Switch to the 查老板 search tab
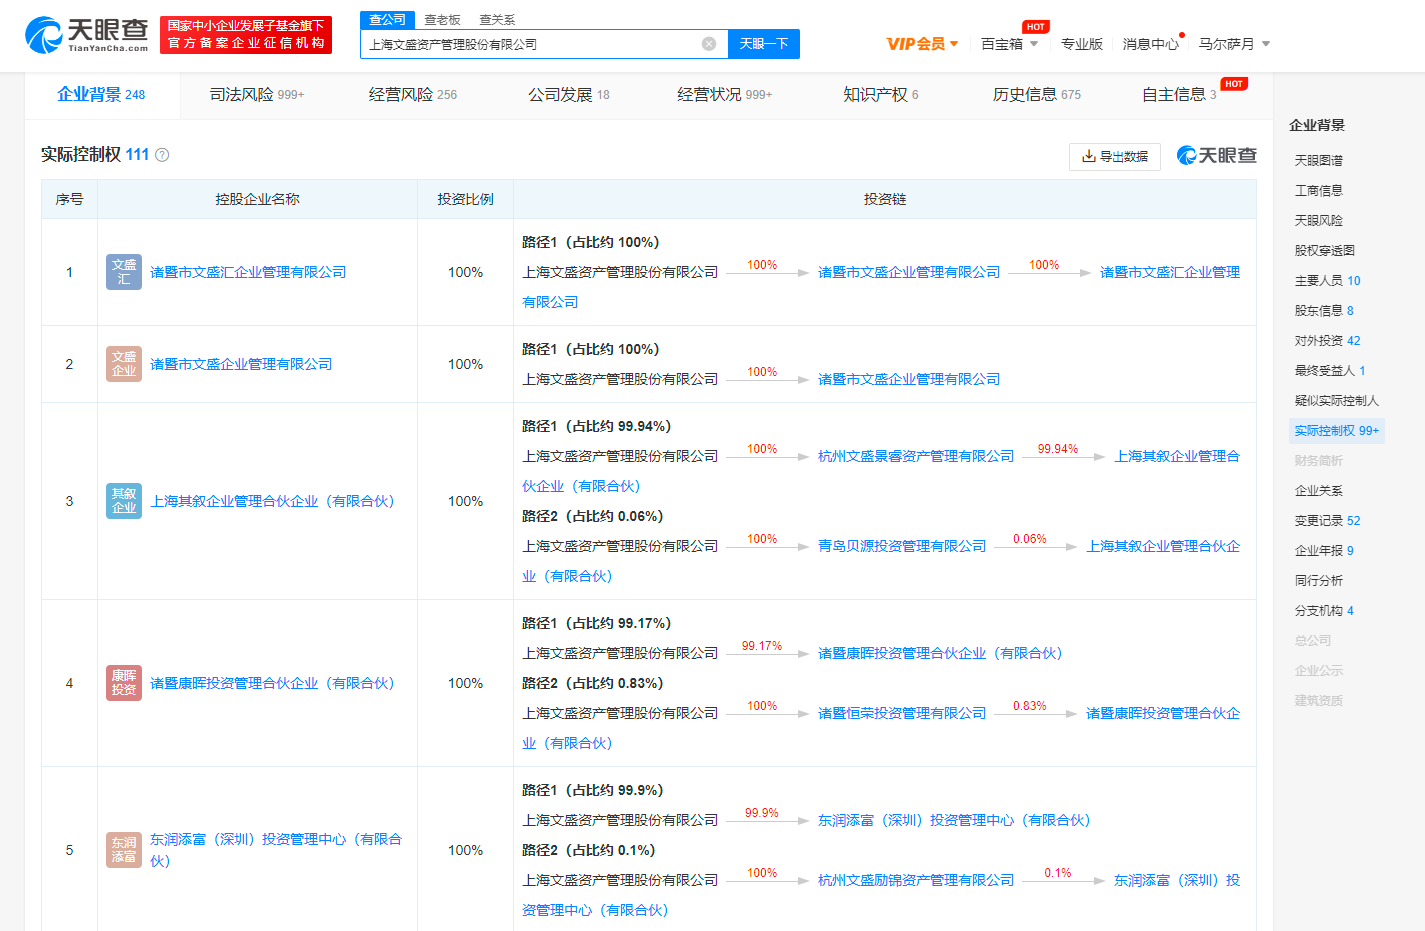Screen dimensions: 1425x931 (442, 20)
